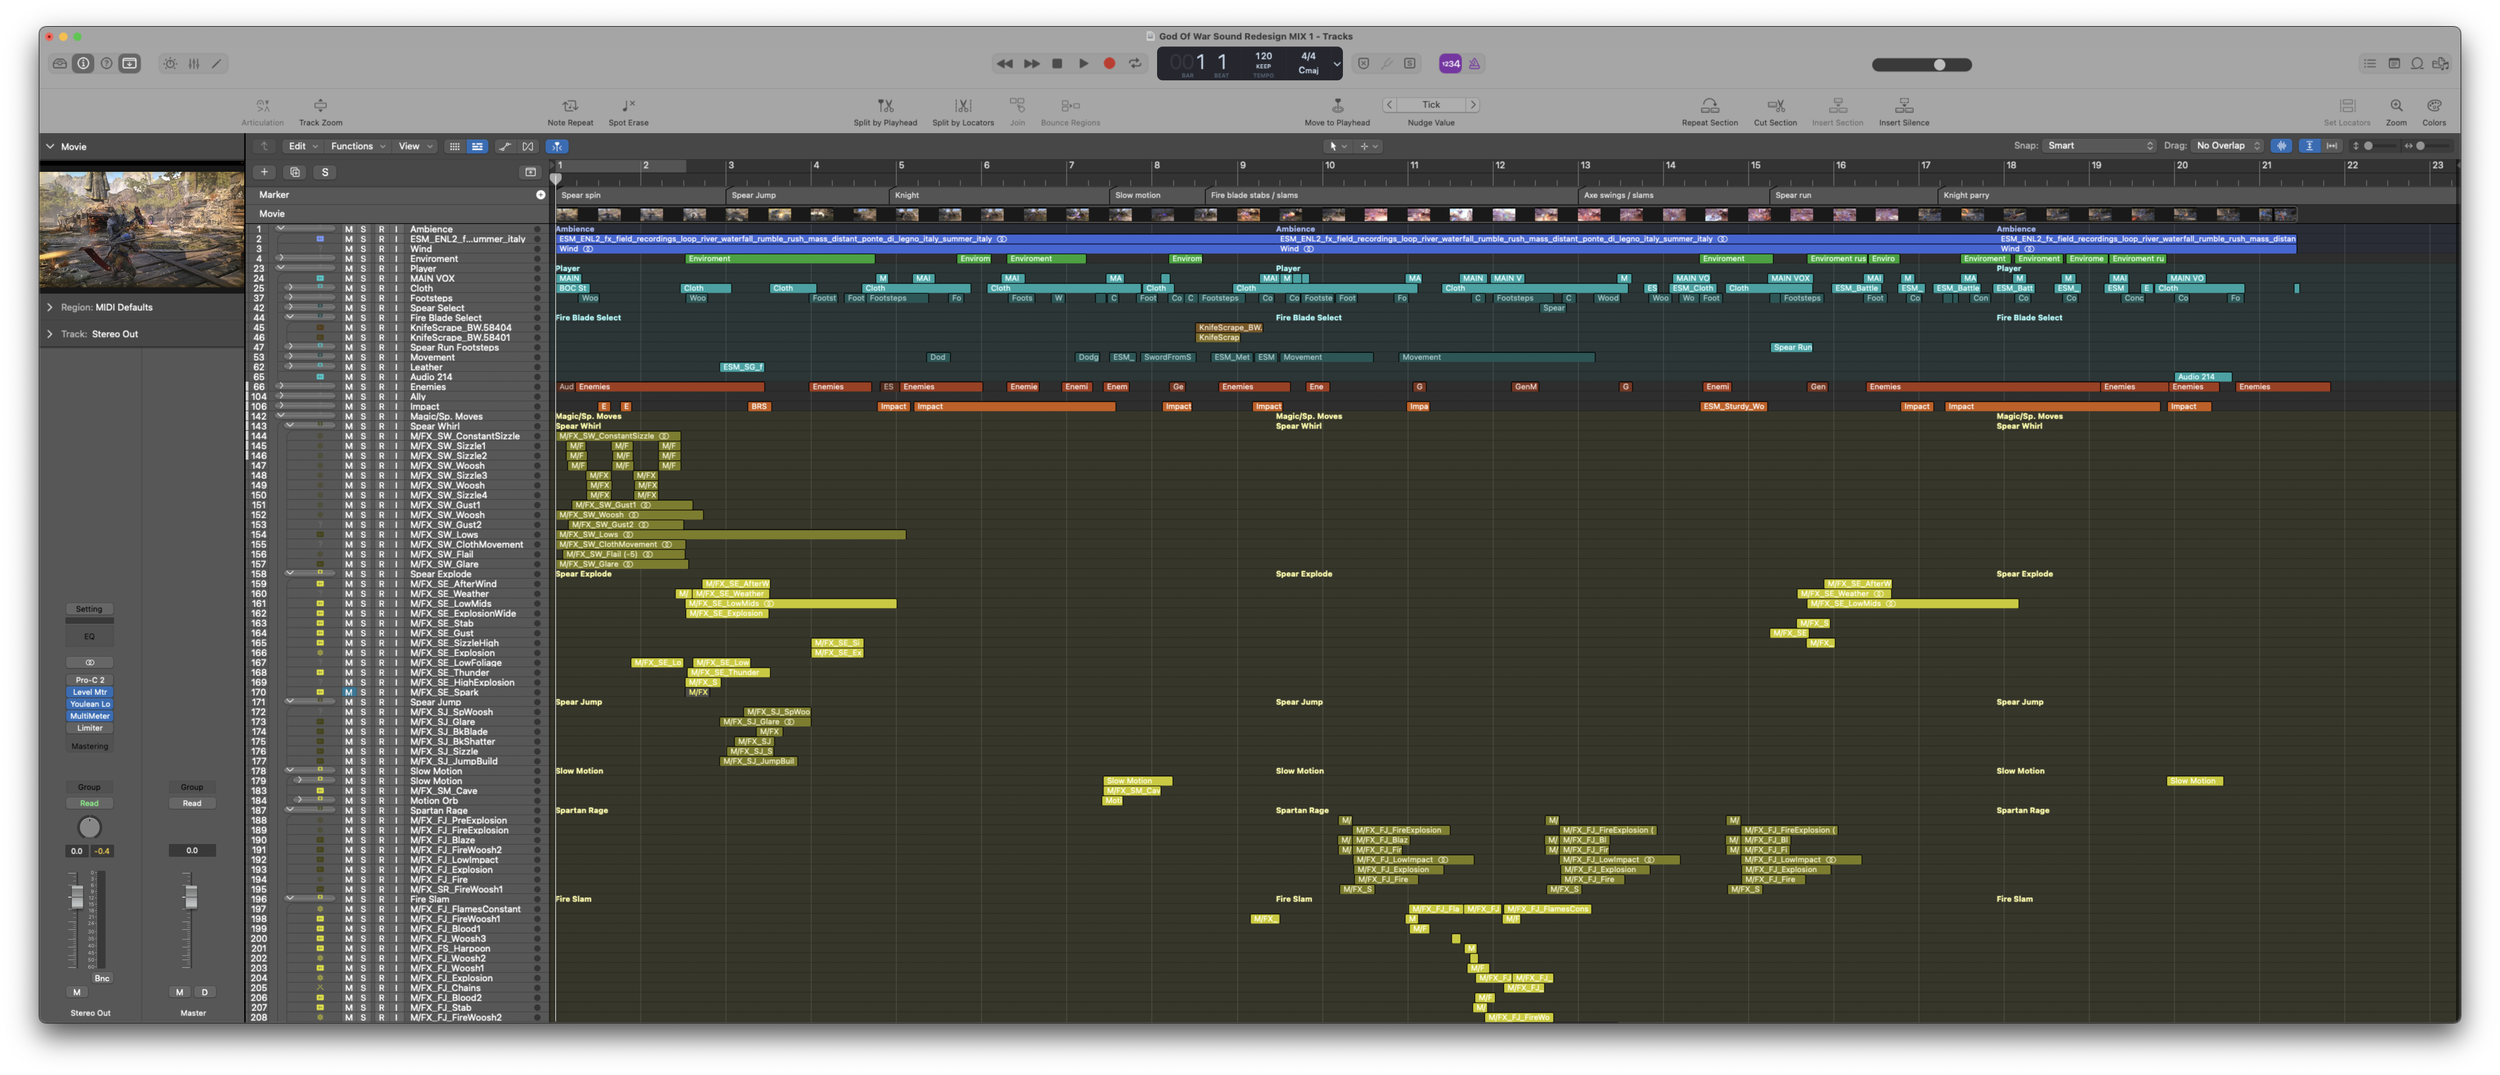Open the Setting button on channel strip
Image resolution: width=2500 pixels, height=1075 pixels.
pyautogui.click(x=89, y=609)
